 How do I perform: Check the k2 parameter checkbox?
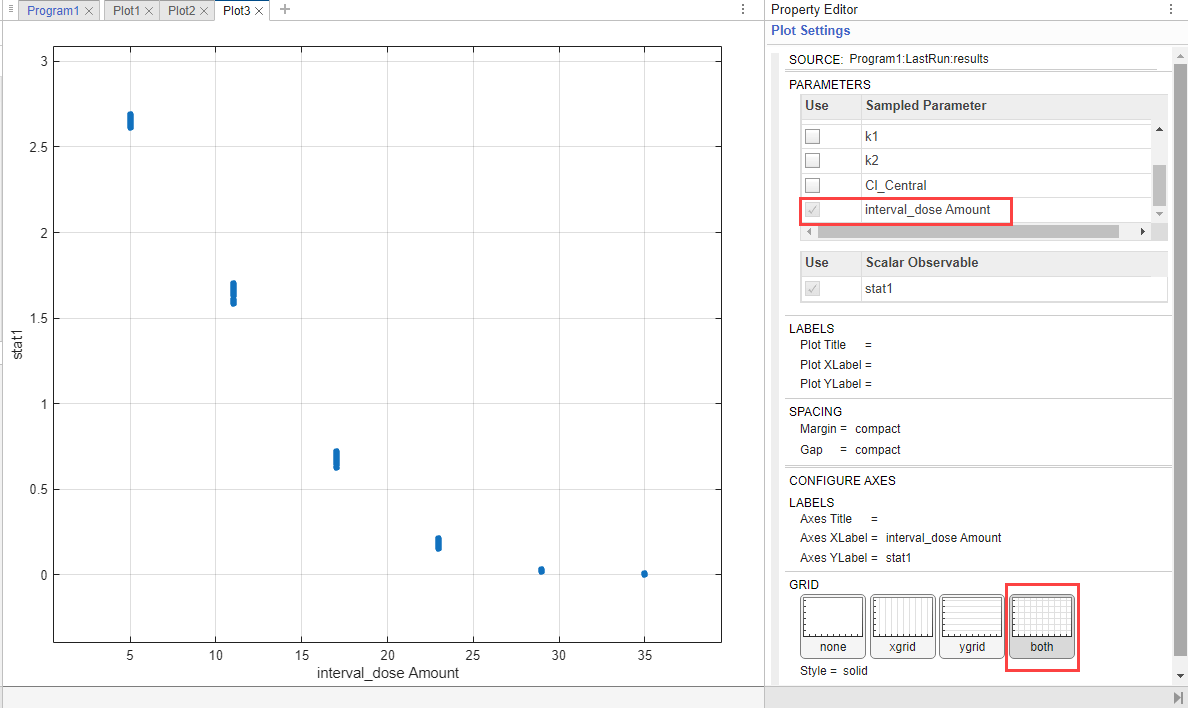(812, 161)
